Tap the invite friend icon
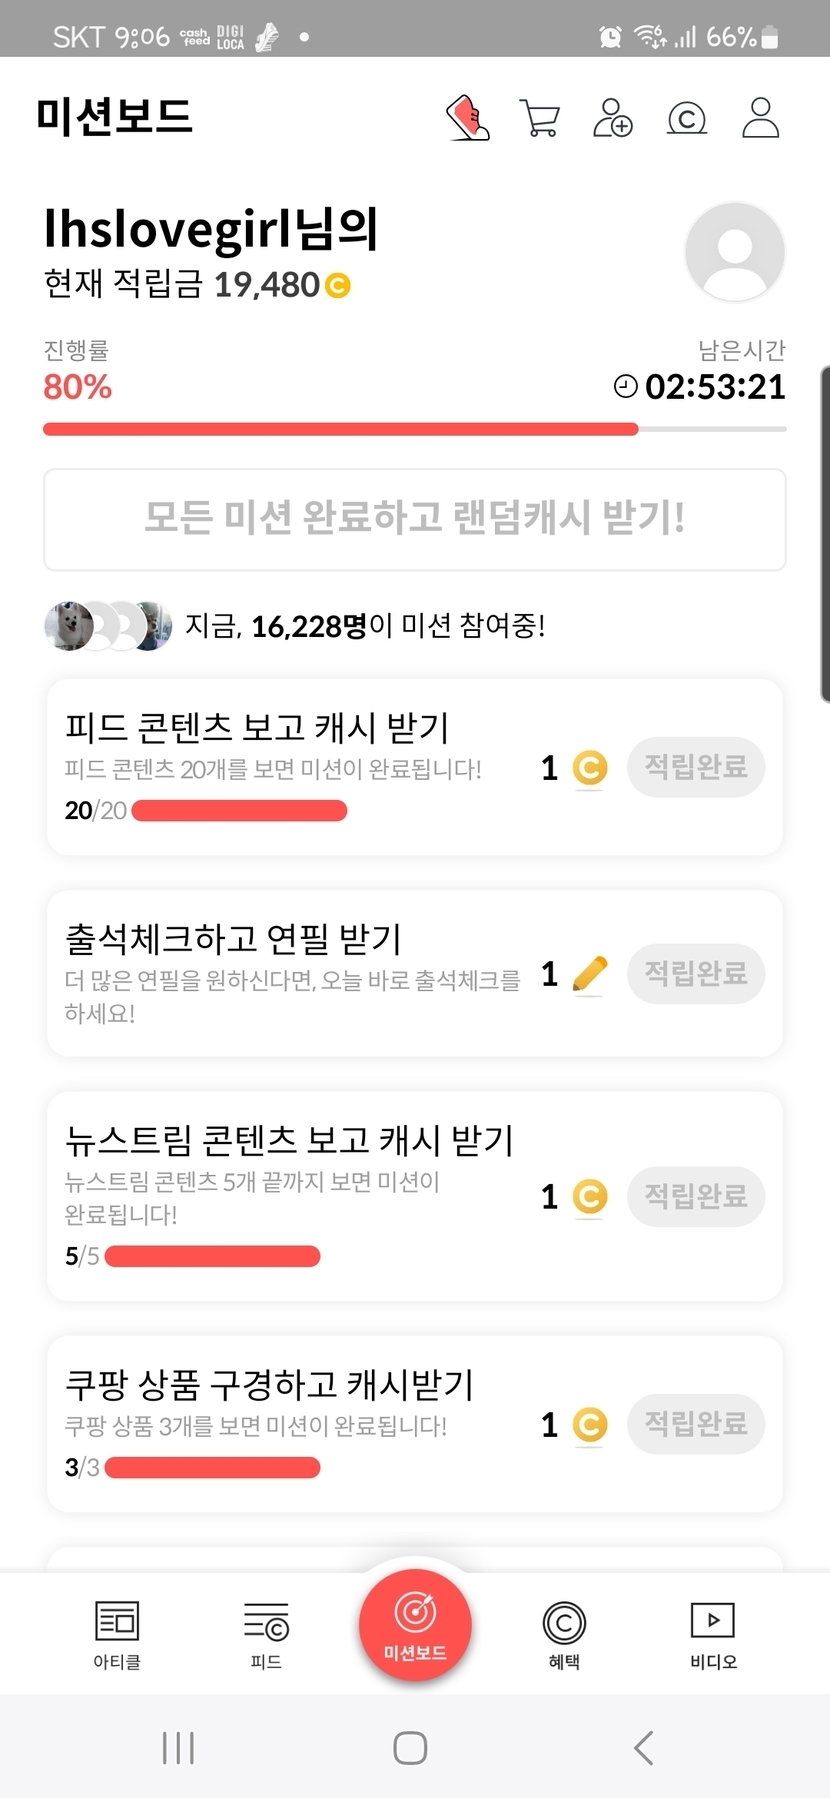Image resolution: width=830 pixels, height=1798 pixels. 613,118
